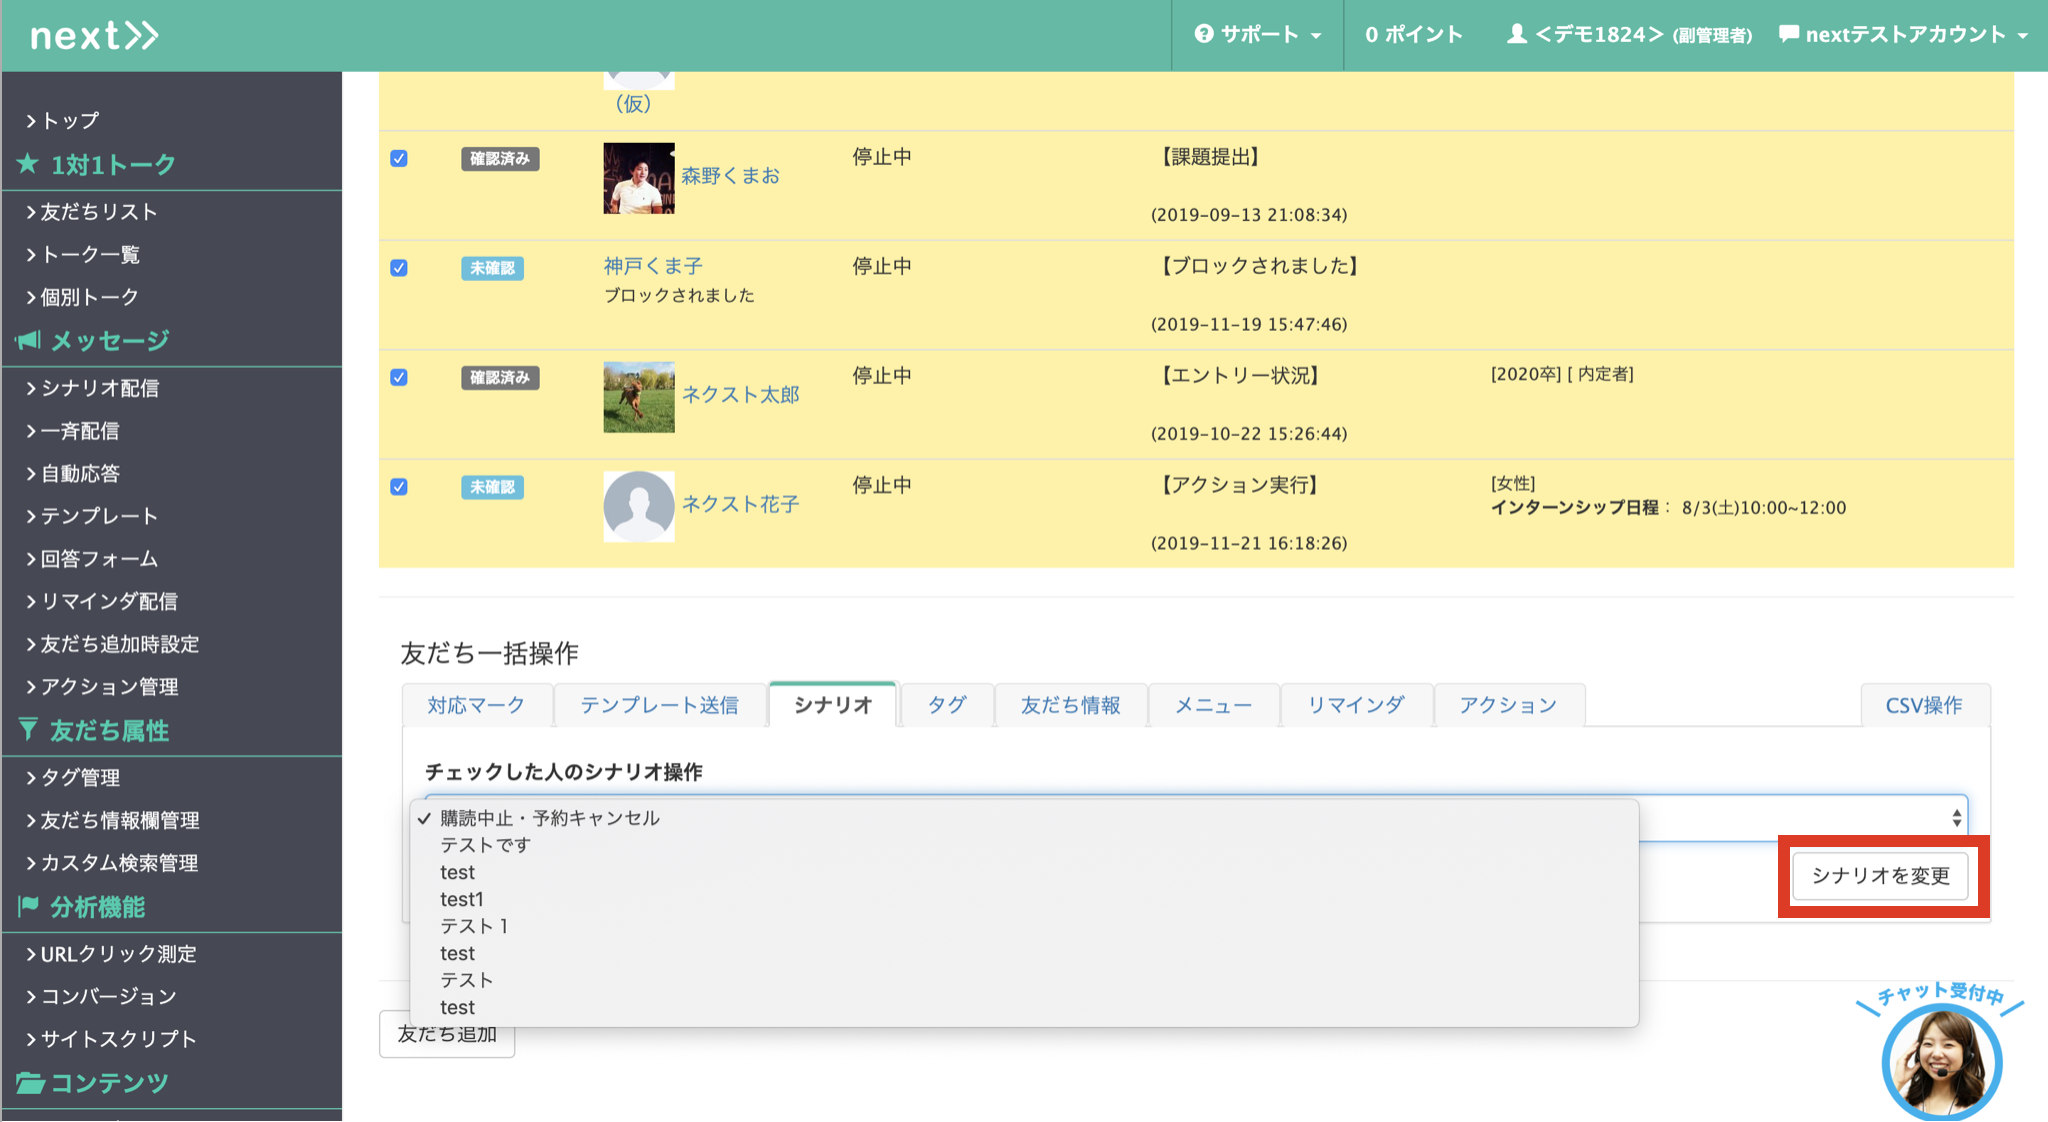Open 神戸くま子's profile link
This screenshot has width=2048, height=1122.
click(x=653, y=266)
